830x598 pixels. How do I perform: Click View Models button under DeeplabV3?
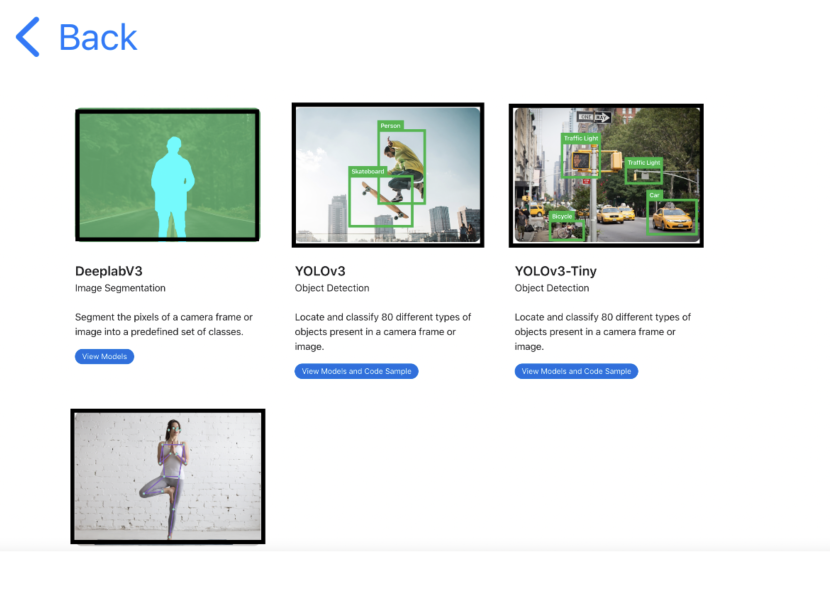(104, 357)
